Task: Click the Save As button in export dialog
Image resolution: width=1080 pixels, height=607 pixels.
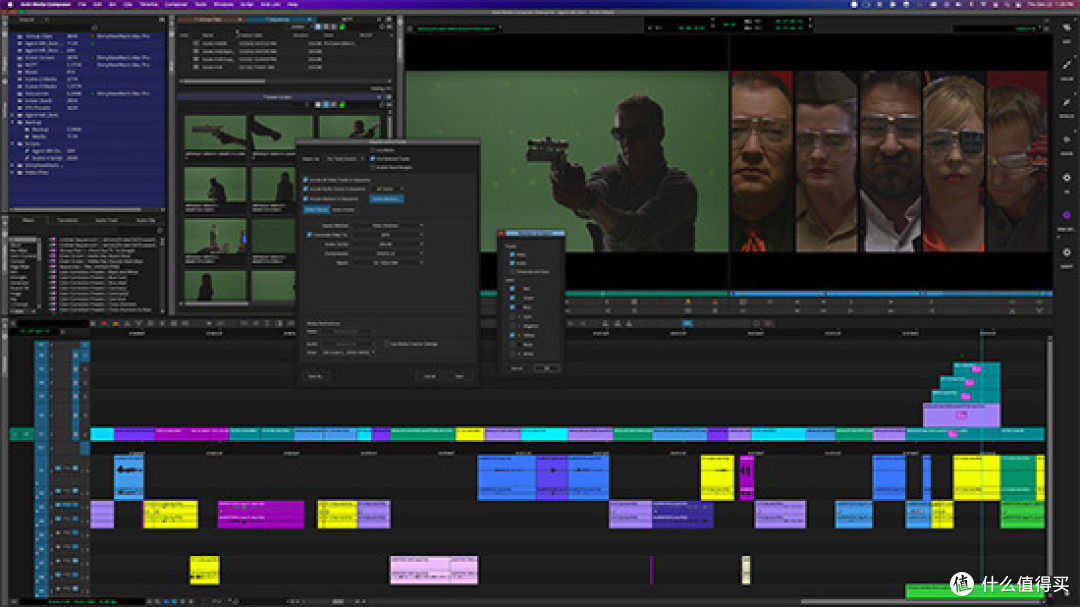Action: click(x=315, y=376)
